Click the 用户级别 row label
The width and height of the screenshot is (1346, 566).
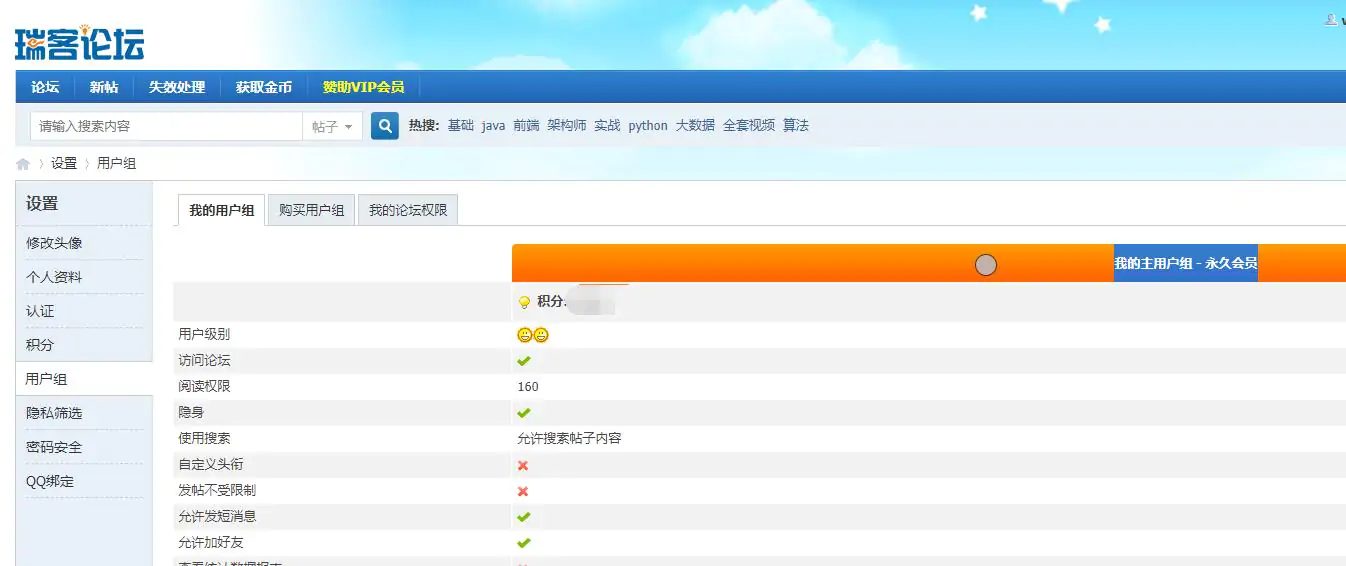[204, 334]
